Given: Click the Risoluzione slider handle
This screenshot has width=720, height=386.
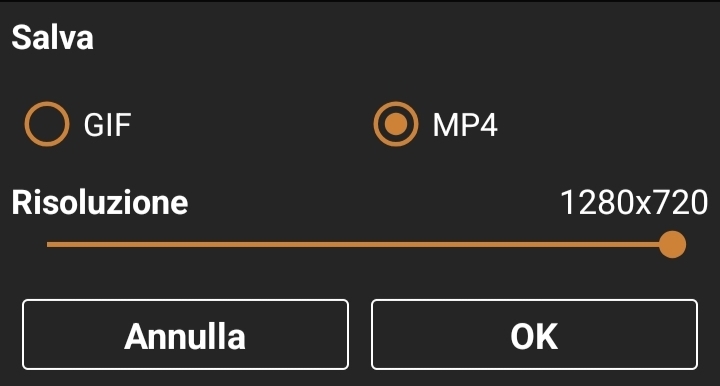Looking at the screenshot, I should (x=672, y=244).
